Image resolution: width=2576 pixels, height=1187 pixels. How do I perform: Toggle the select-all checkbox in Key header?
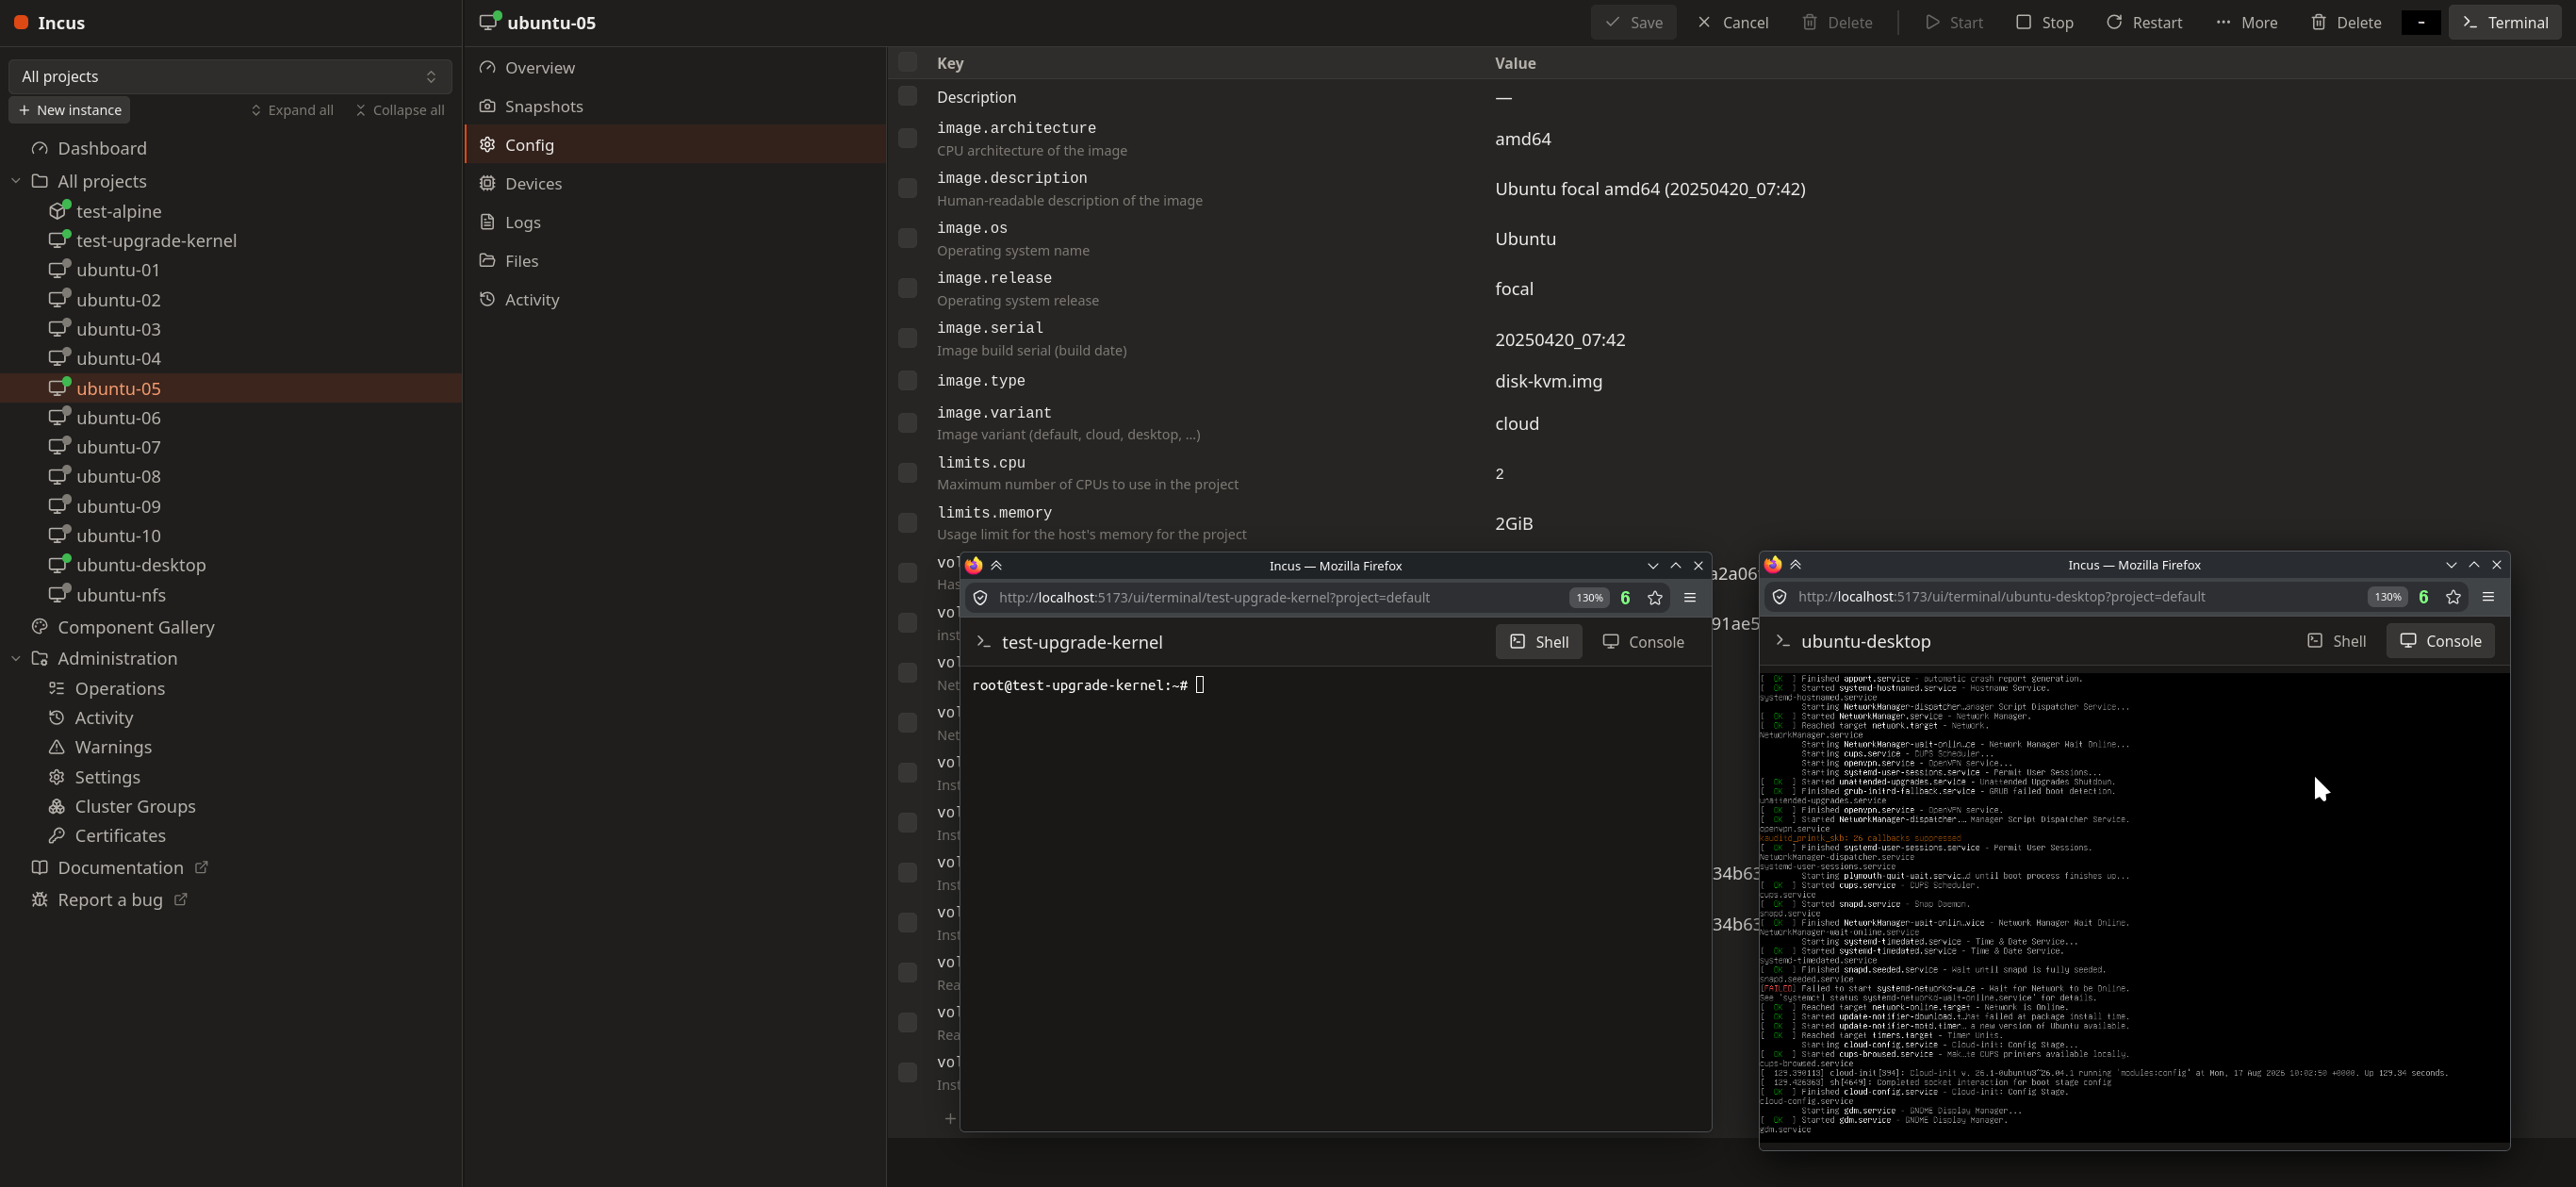pos(907,62)
